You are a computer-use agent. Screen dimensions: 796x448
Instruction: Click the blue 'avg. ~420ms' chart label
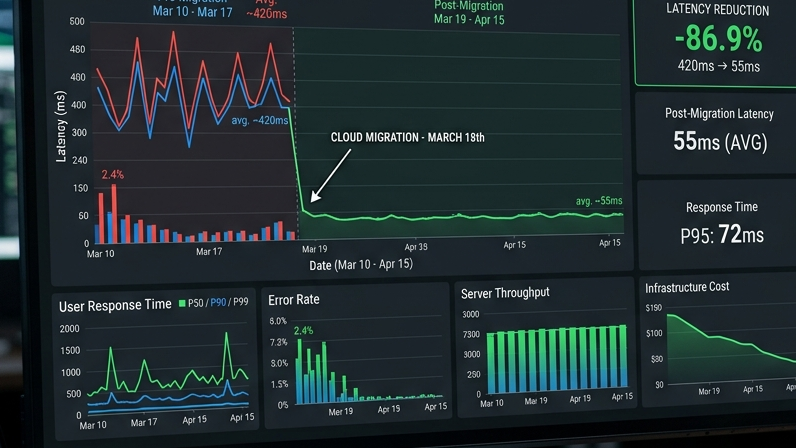tap(259, 120)
